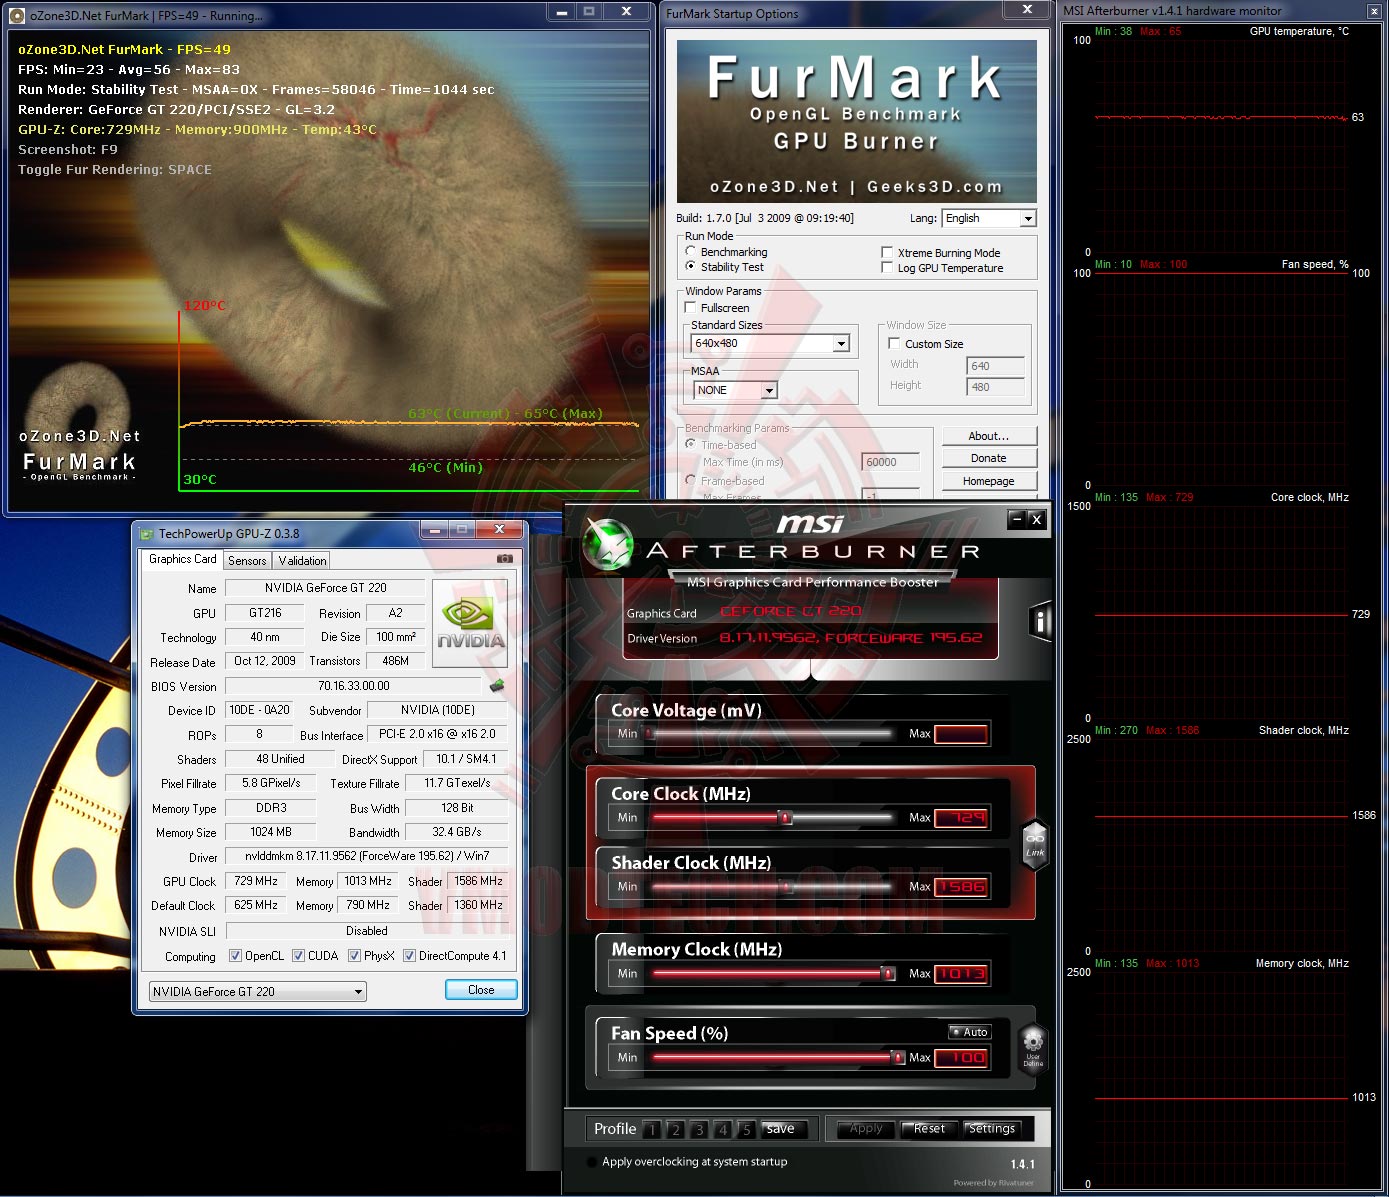
Task: Reset Afterburner settings with the Reset button
Action: [929, 1129]
